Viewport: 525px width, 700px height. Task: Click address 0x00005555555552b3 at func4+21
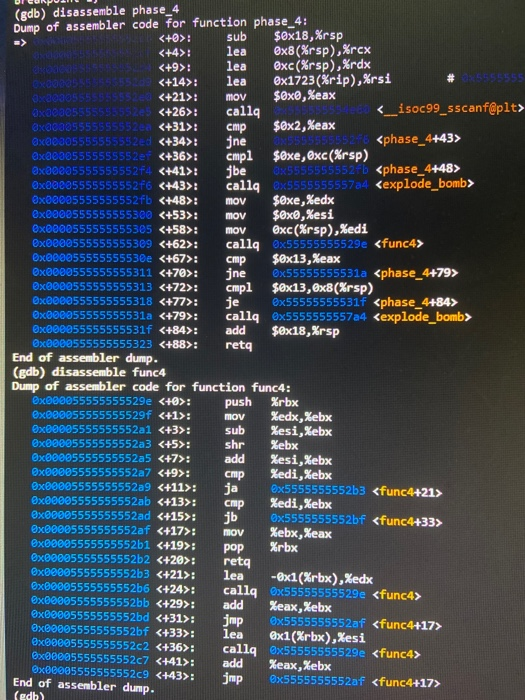coord(91,574)
